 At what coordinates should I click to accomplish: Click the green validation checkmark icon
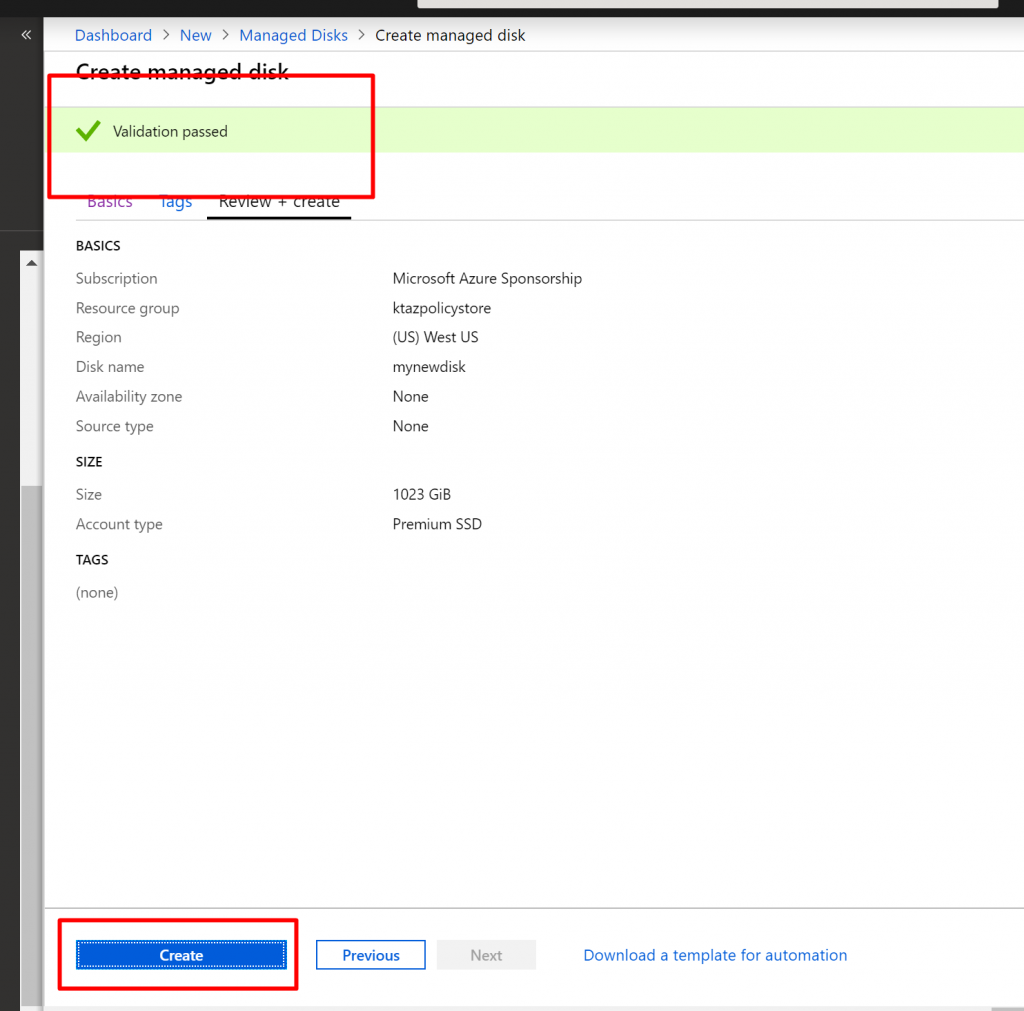tap(88, 131)
